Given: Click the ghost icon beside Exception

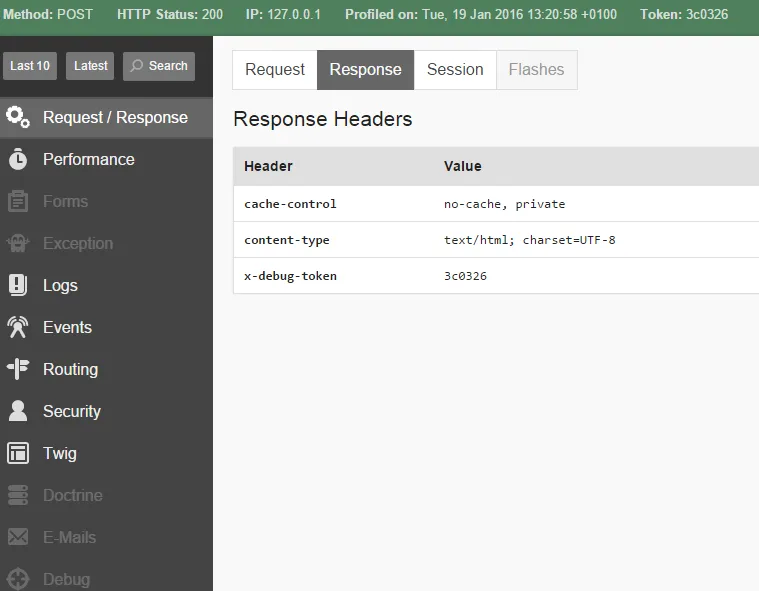Looking at the screenshot, I should tap(18, 243).
